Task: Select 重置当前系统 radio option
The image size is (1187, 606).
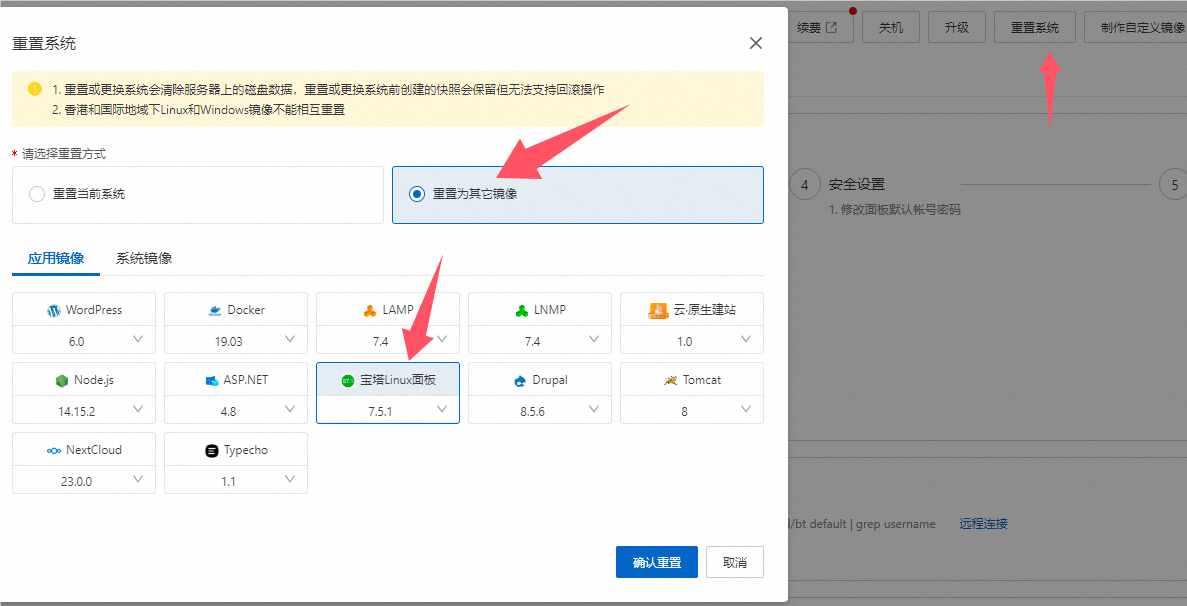Action: point(36,194)
